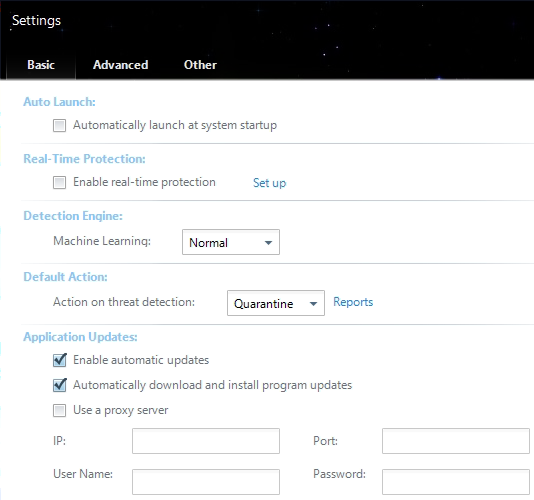Screen dimensions: 534x500
Task: Uncheck Enable automatic updates
Action: (60, 360)
